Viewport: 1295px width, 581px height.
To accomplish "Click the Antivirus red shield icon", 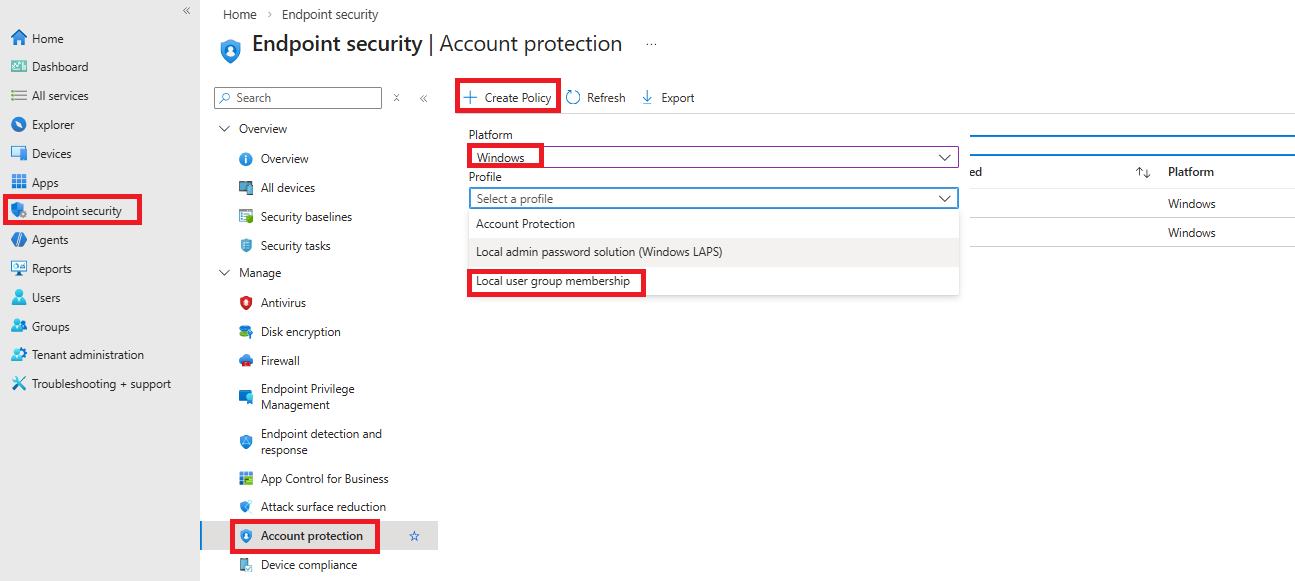I will pos(246,303).
